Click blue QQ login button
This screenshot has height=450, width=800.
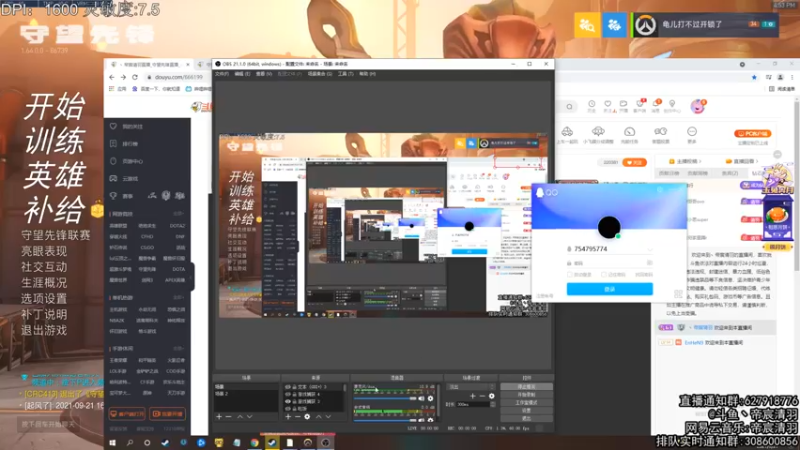tap(610, 289)
